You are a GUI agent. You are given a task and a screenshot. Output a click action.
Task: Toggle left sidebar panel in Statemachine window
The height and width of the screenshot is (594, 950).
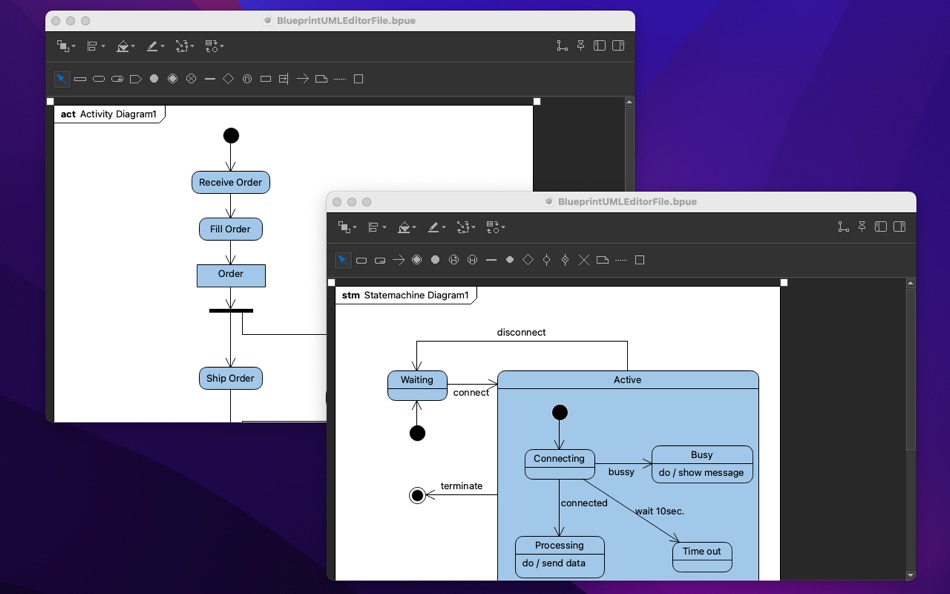(880, 227)
